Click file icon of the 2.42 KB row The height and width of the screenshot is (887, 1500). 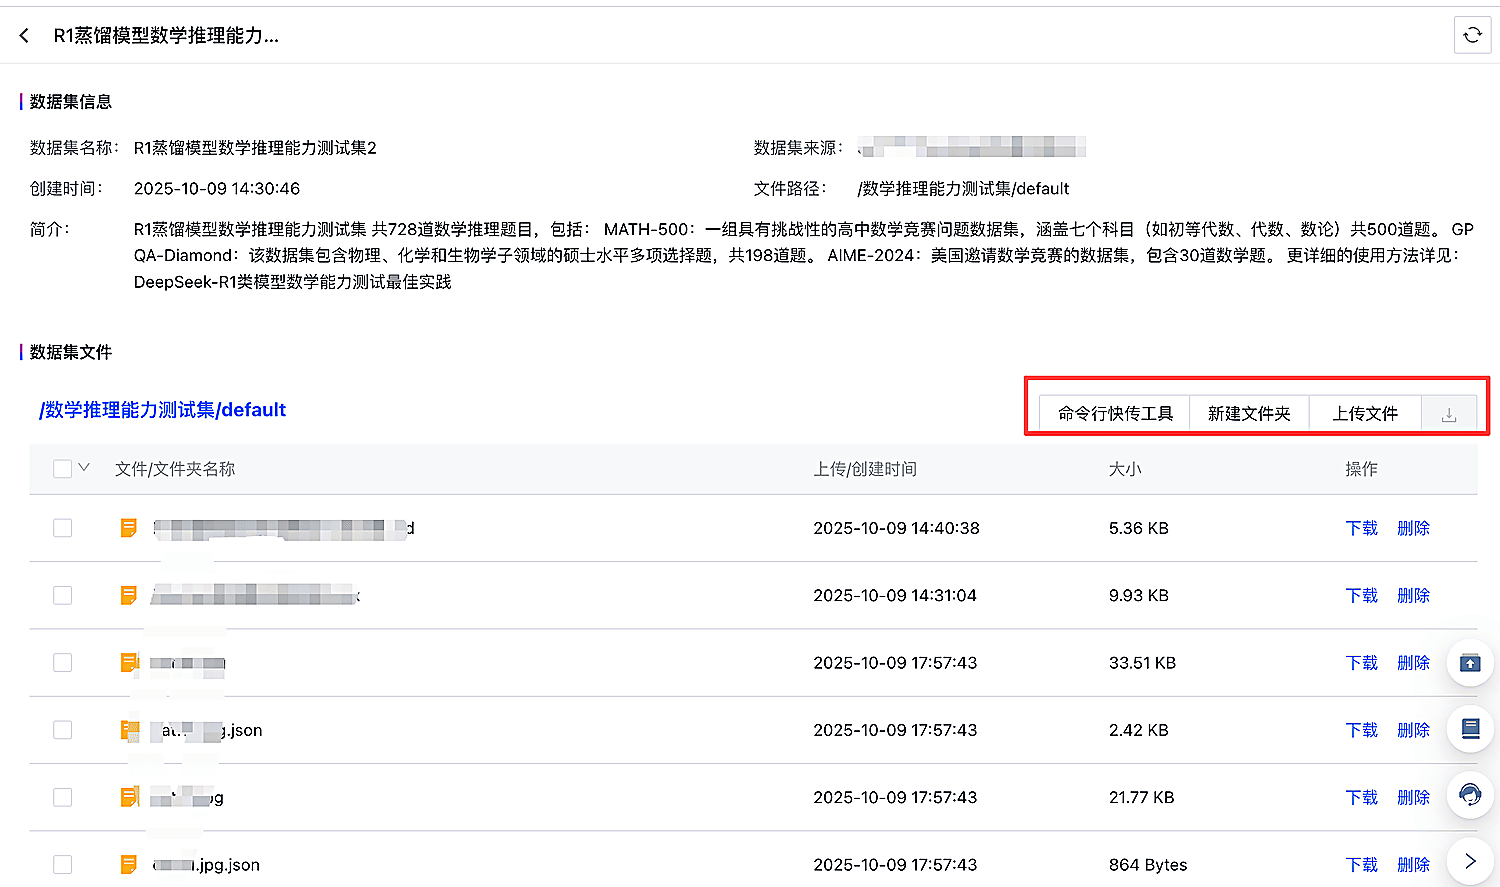pos(129,730)
